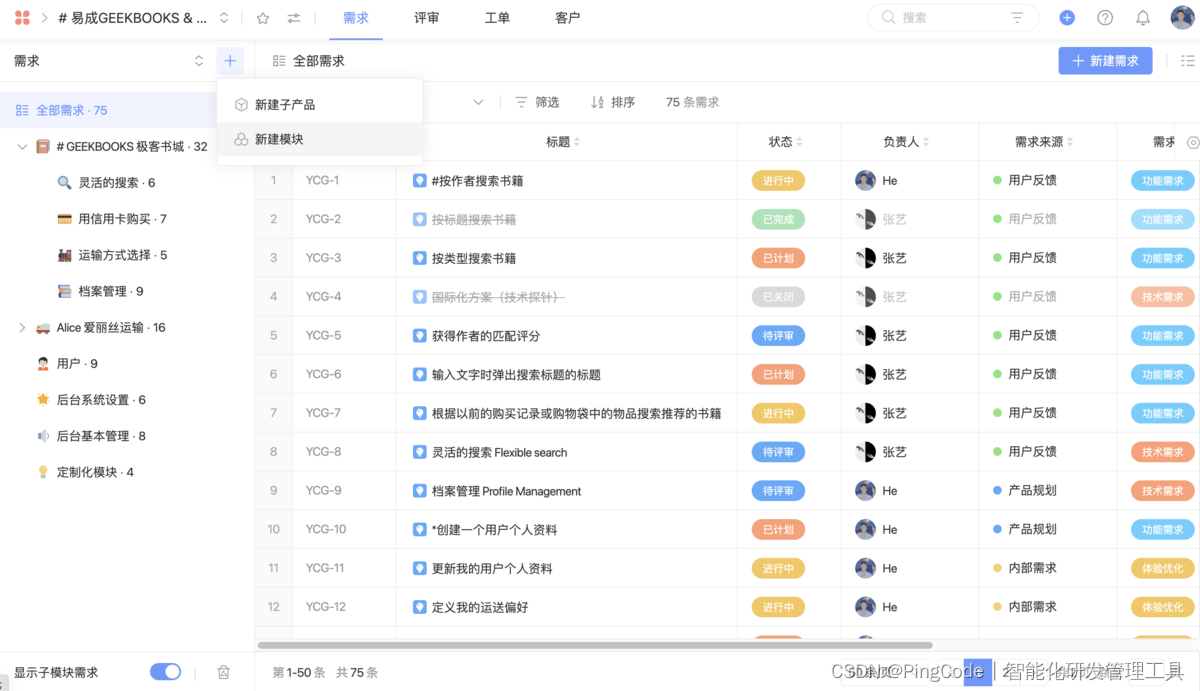Switch to the 客户 tab
The height and width of the screenshot is (691, 1200).
pyautogui.click(x=568, y=18)
